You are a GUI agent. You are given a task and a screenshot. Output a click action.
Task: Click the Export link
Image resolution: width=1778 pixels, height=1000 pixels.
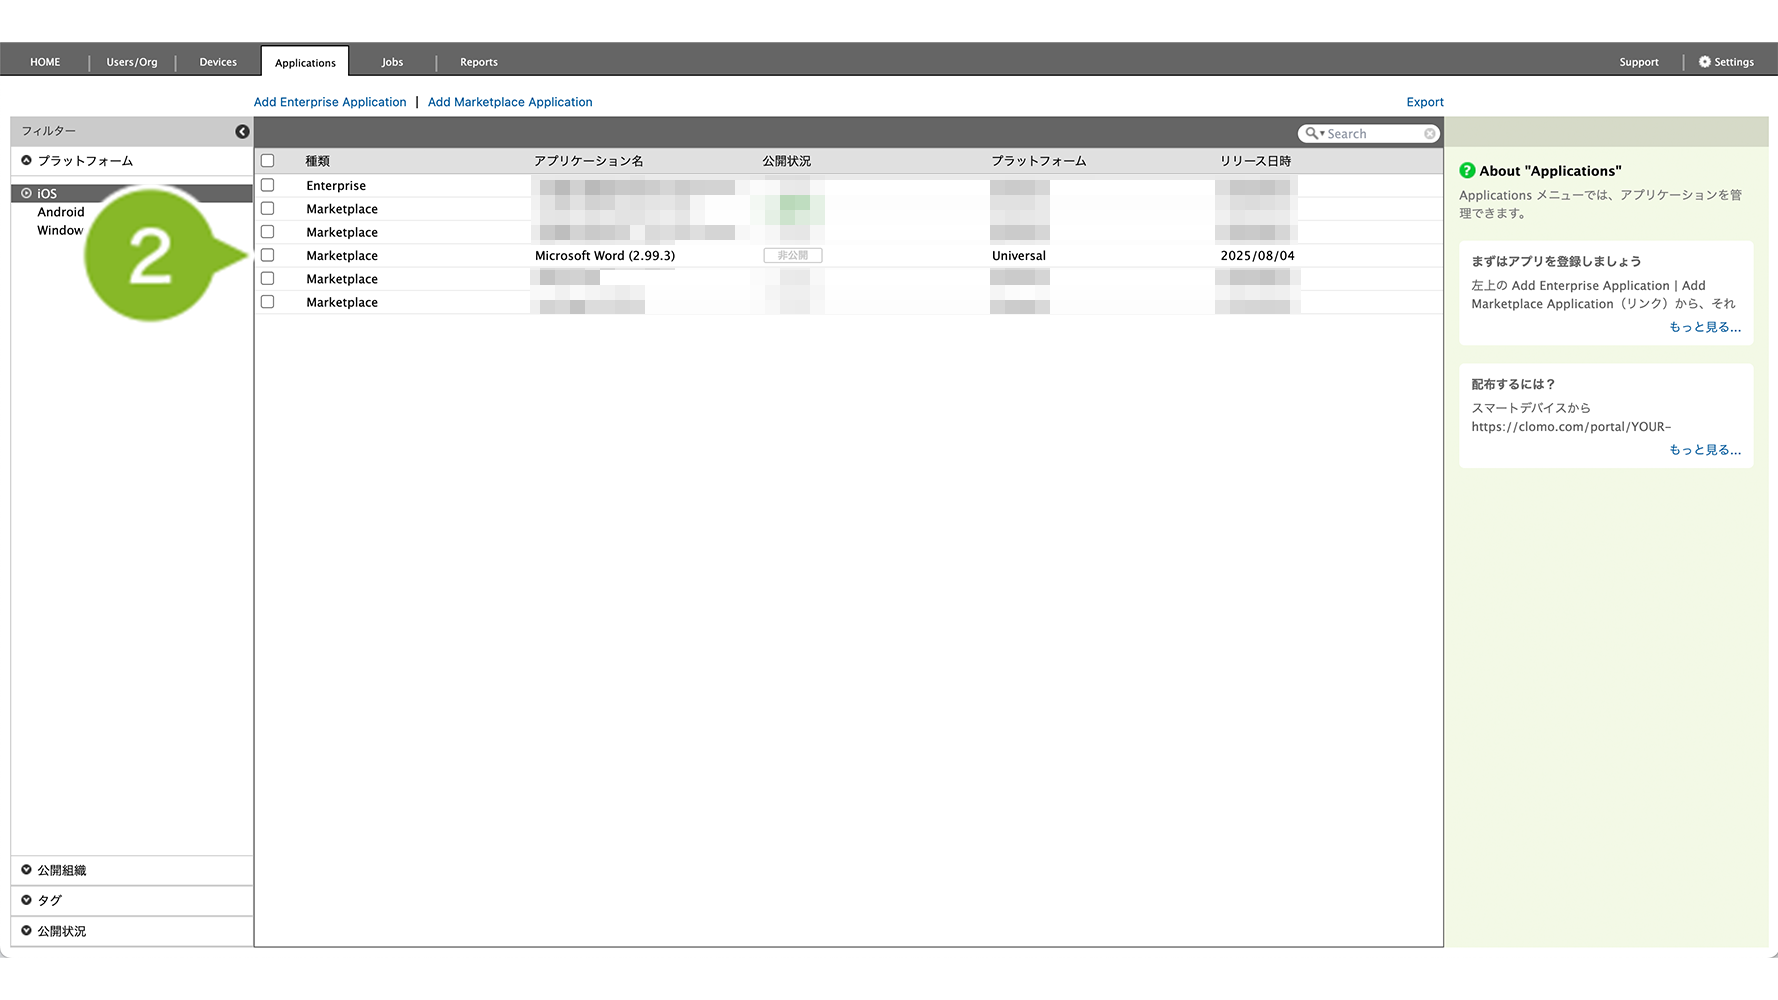[x=1424, y=102]
